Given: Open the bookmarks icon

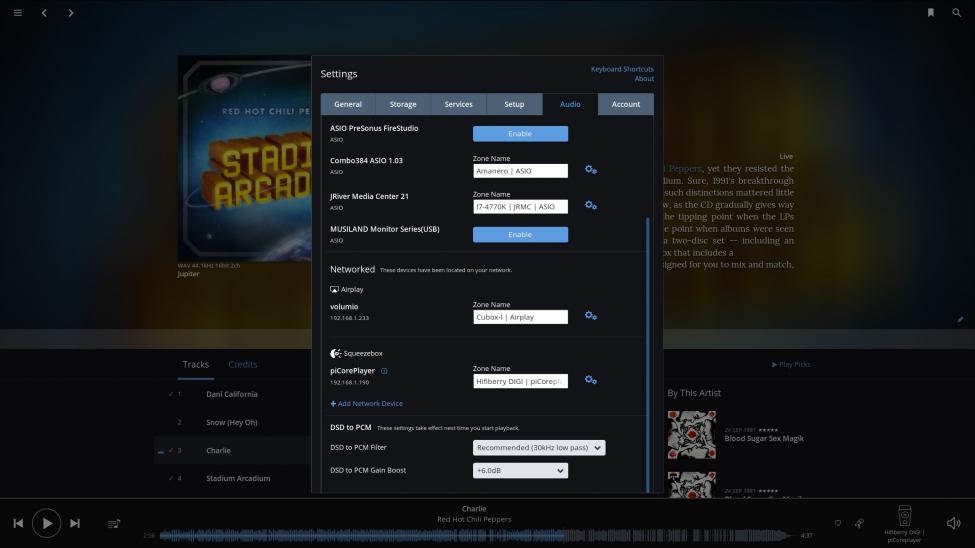Looking at the screenshot, I should click(x=931, y=12).
